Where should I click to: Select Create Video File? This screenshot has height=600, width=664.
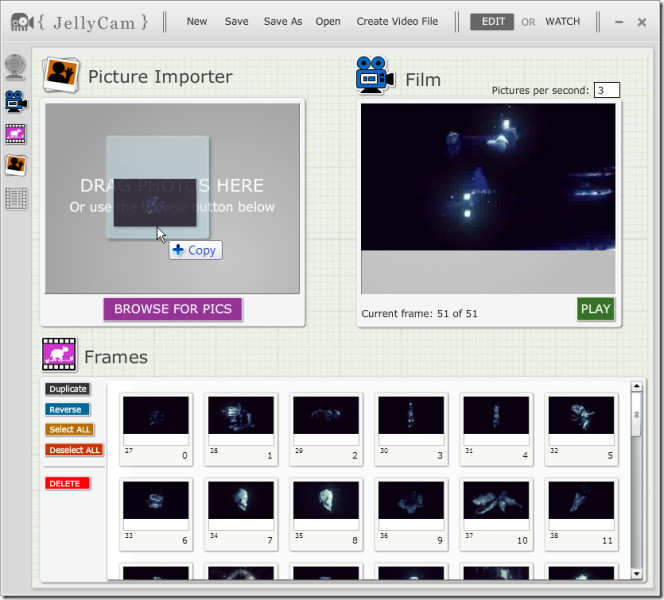click(x=397, y=21)
